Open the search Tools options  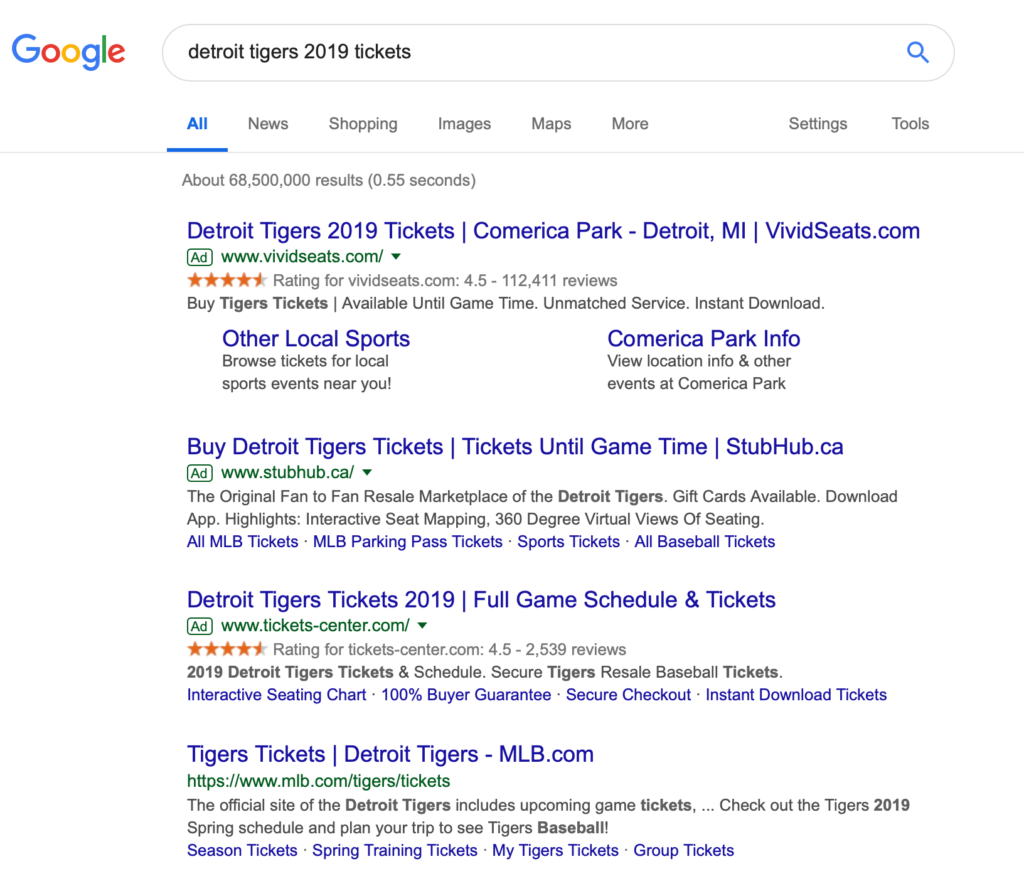point(910,123)
